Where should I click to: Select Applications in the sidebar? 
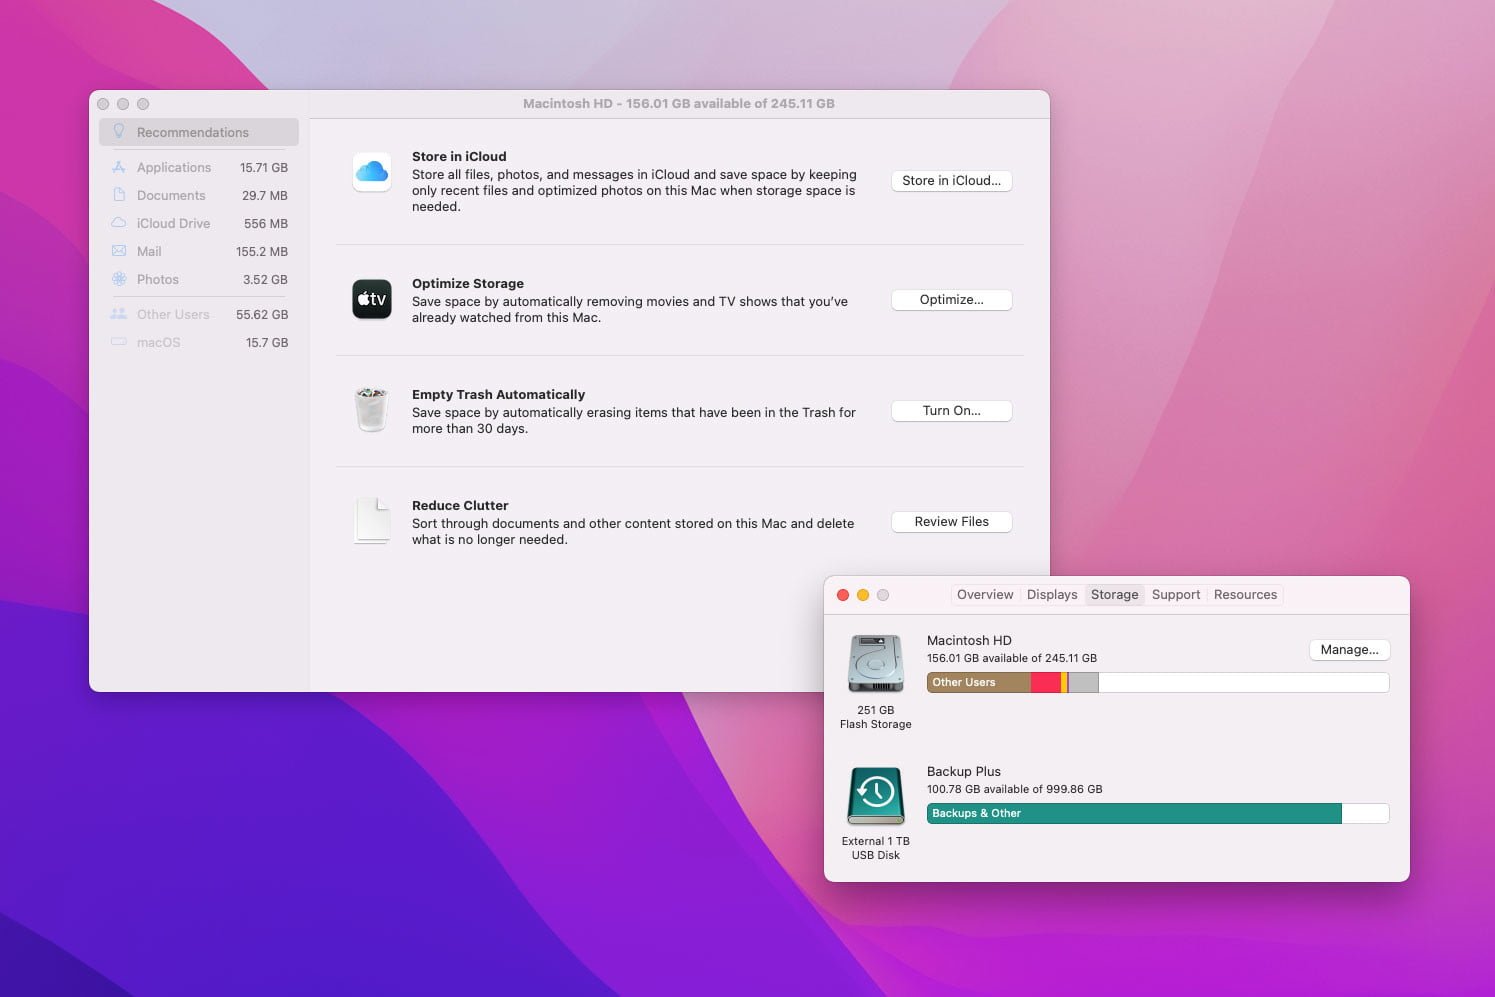[174, 168]
